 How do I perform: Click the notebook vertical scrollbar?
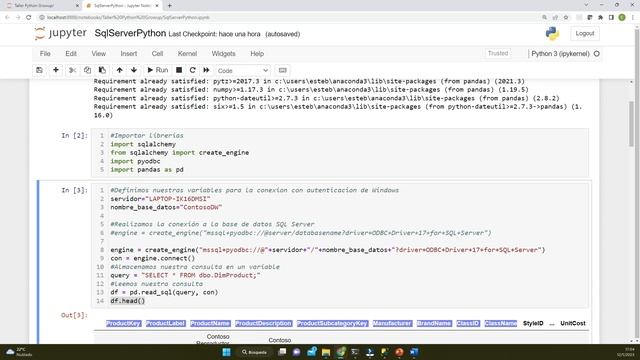pos(631,124)
